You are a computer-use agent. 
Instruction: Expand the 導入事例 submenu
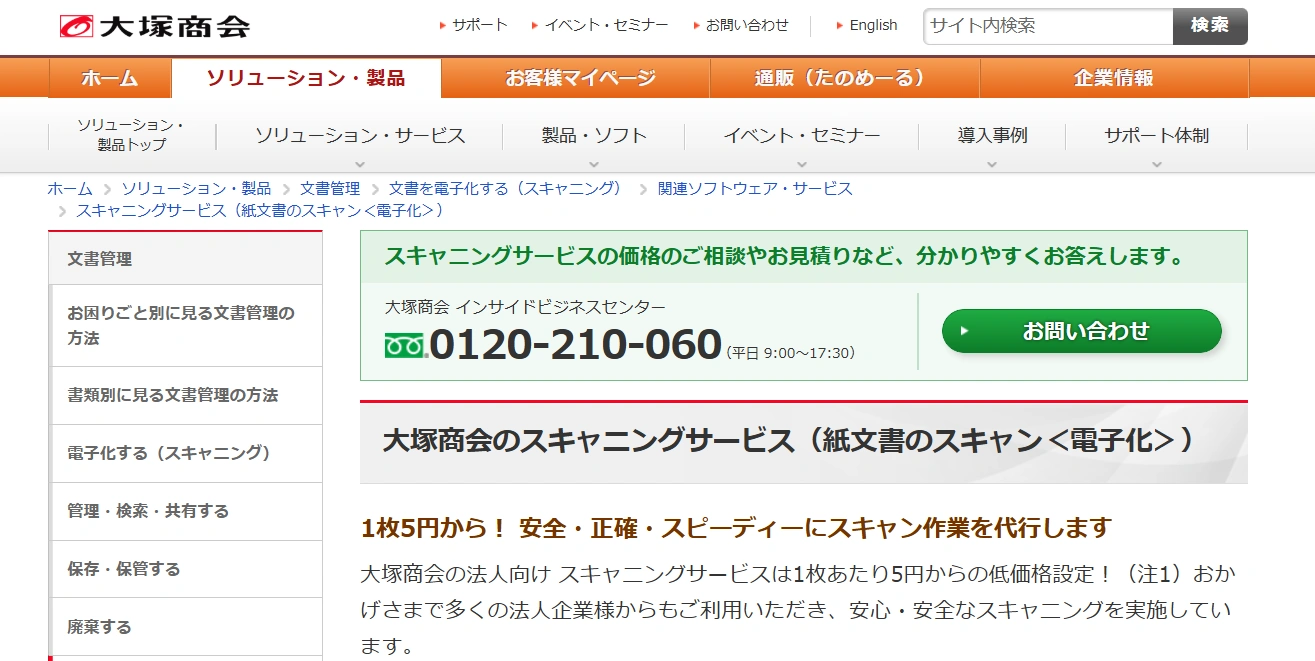(992, 137)
